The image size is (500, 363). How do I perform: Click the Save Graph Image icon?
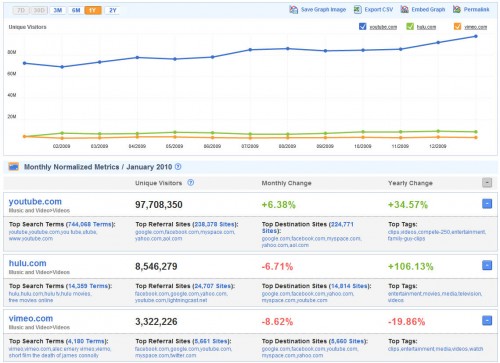coord(293,10)
